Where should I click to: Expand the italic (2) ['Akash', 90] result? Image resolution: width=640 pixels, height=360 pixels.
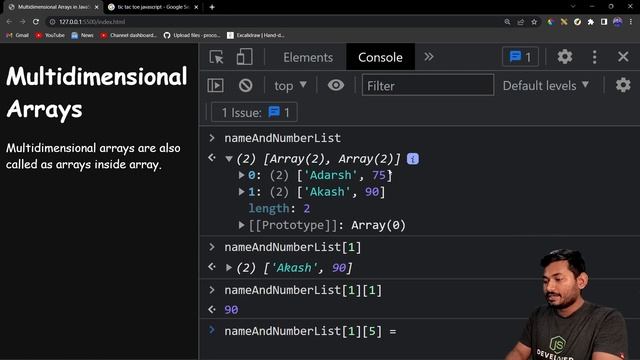tap(229, 268)
